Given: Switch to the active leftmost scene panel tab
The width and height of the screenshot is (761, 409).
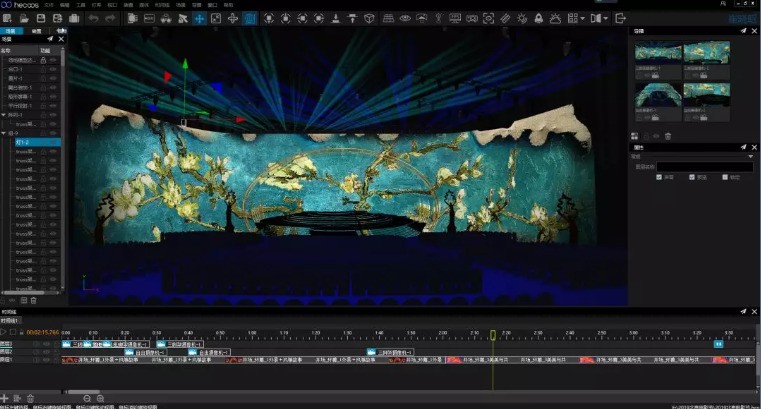Looking at the screenshot, I should point(11,31).
